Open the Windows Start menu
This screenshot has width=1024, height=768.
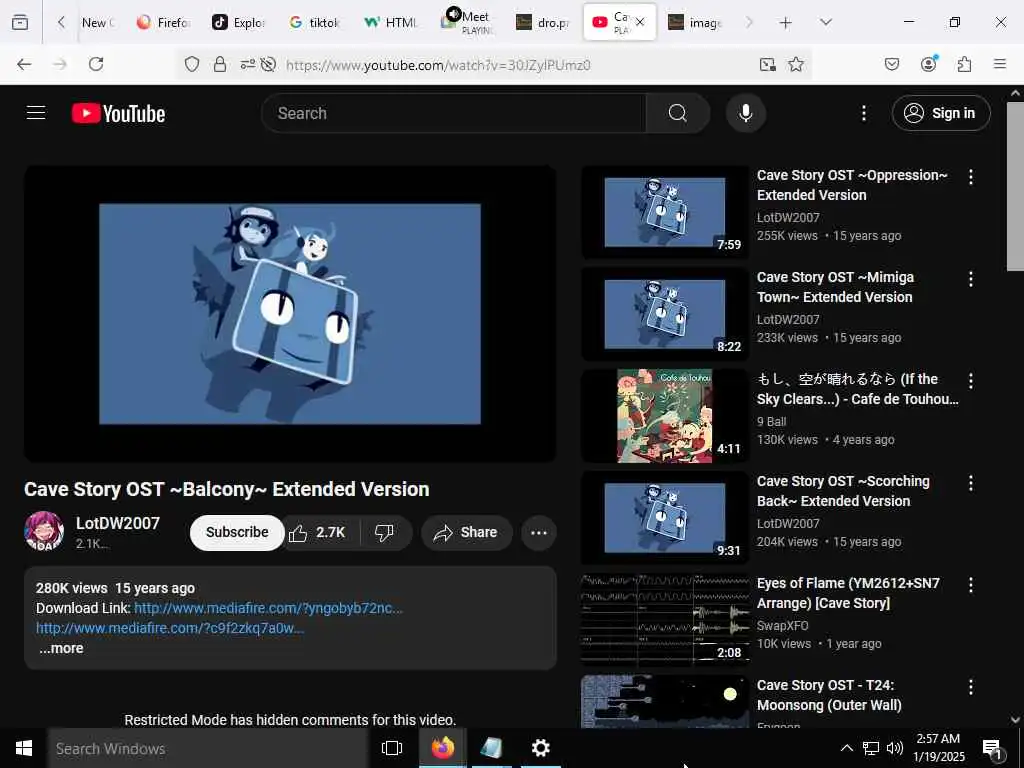pyautogui.click(x=24, y=748)
